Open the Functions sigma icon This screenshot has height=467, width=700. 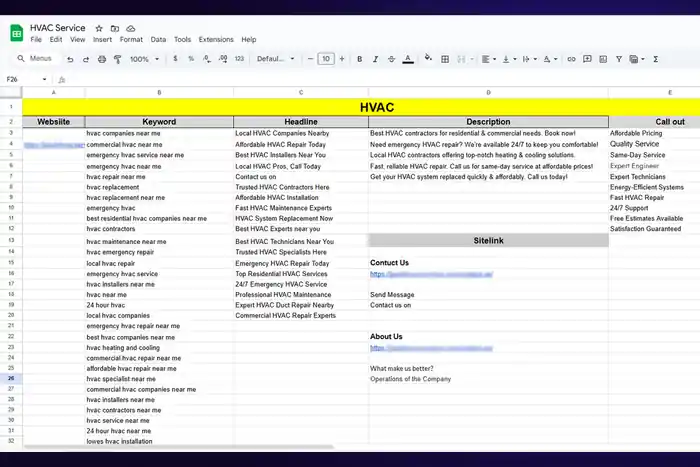[x=656, y=59]
